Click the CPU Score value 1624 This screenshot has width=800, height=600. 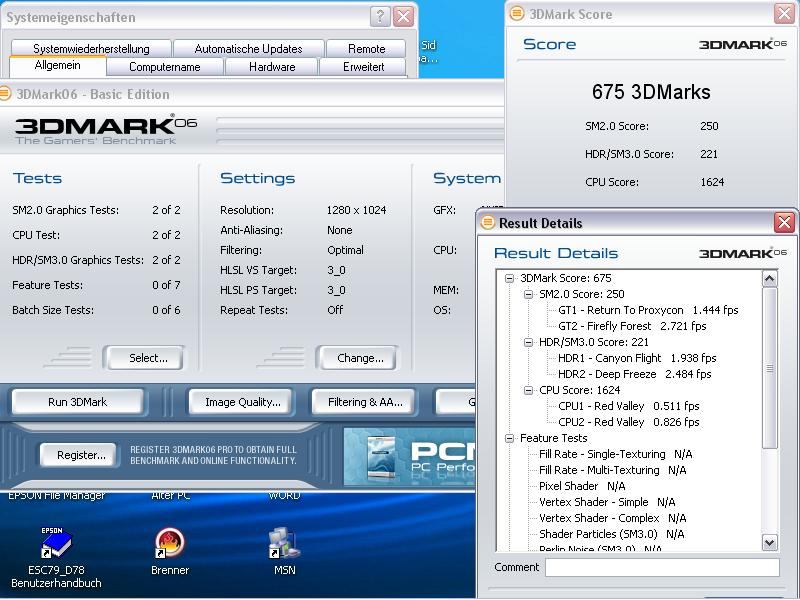click(x=712, y=182)
